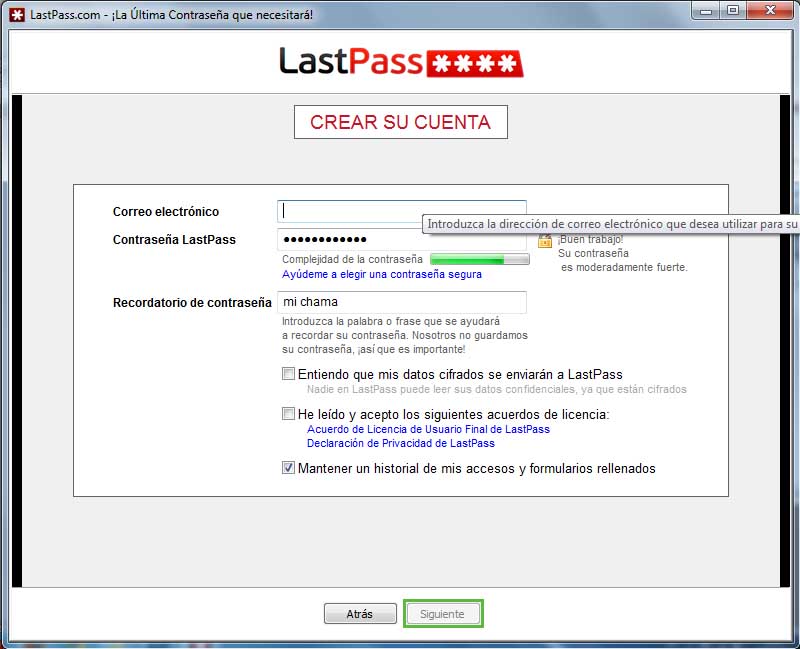Screen dimensions: 800x649
Task: Uncheck 'Mantener un historial de mis accesos' checkbox
Action: click(288, 467)
